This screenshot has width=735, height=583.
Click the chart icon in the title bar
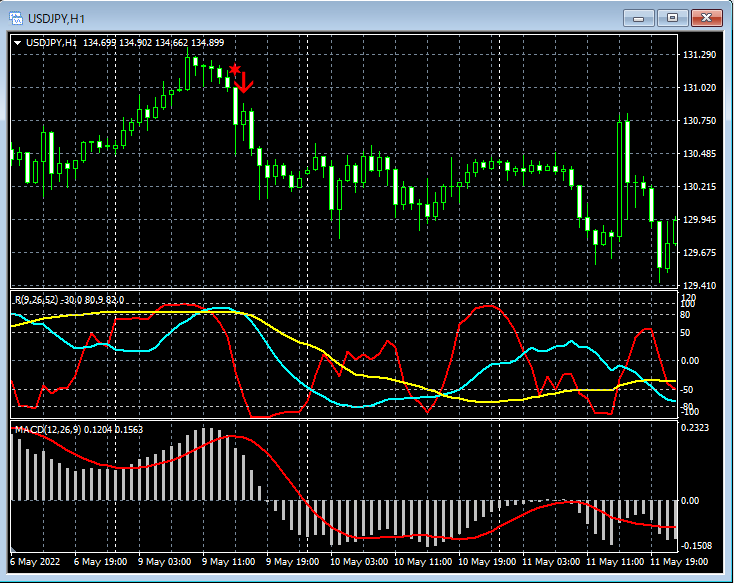coord(17,17)
